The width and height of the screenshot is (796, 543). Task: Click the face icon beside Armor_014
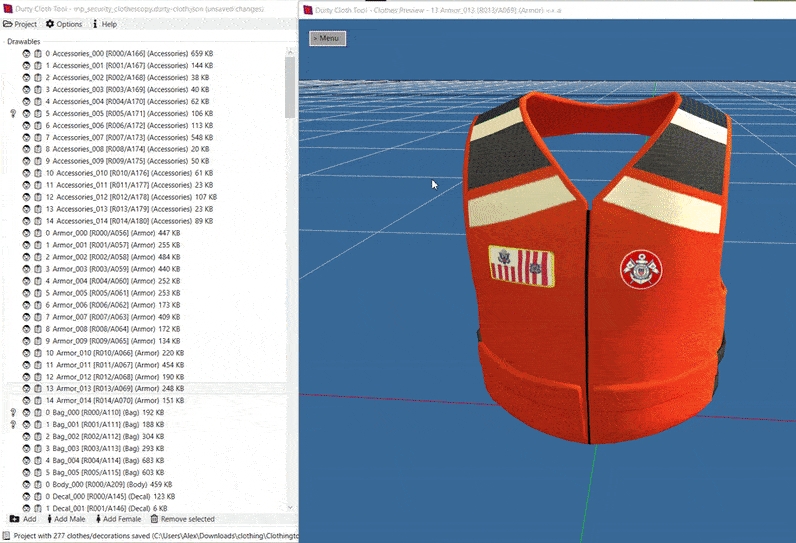coord(26,400)
